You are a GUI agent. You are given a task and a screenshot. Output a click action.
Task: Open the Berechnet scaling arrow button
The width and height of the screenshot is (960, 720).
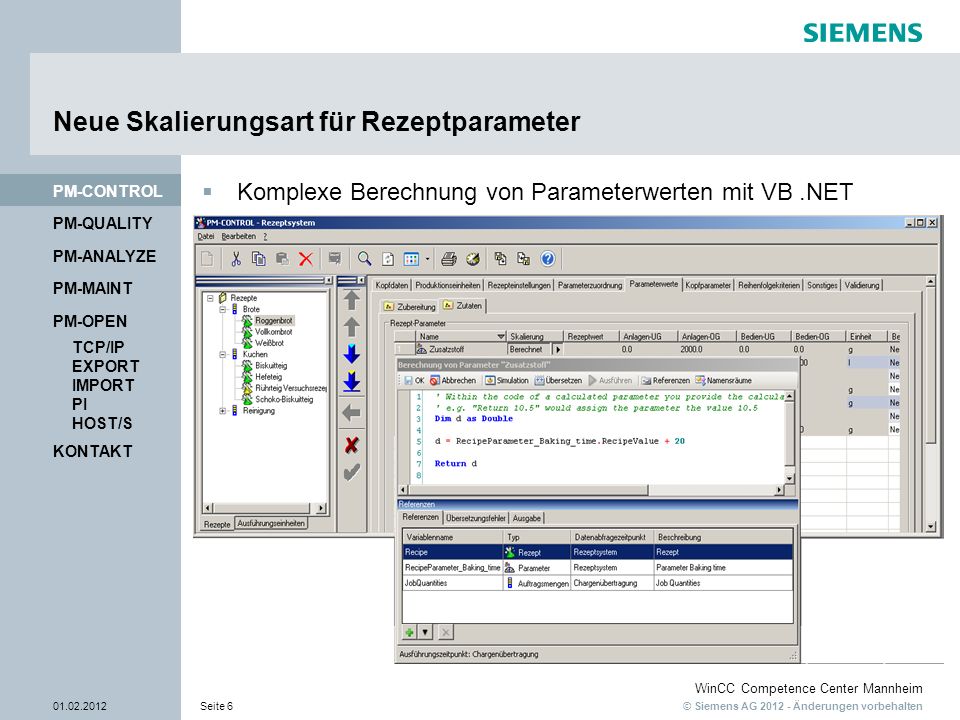(558, 350)
